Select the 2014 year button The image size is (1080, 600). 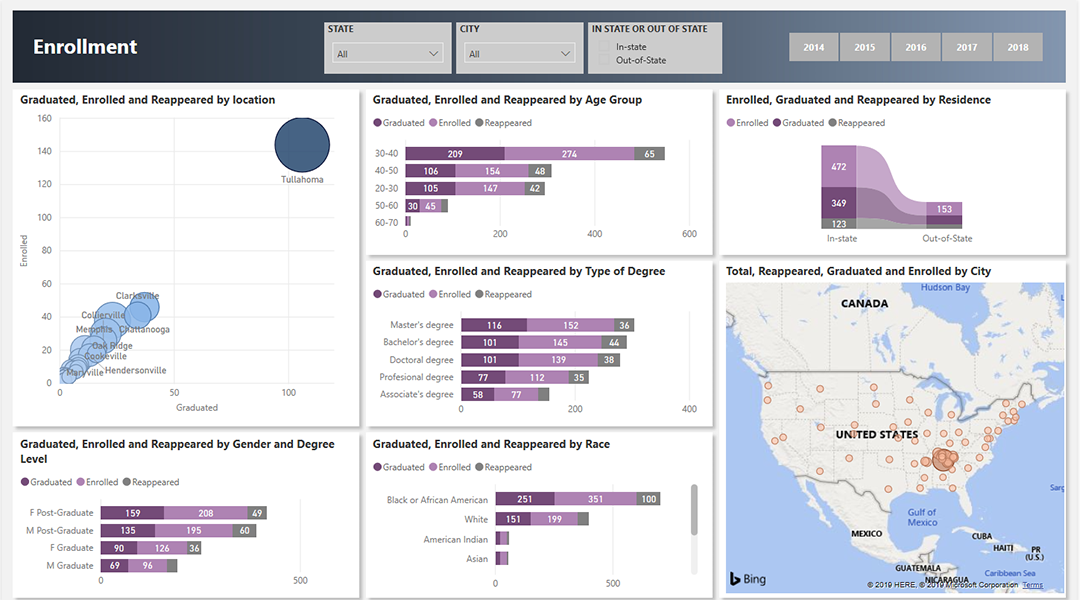[813, 48]
